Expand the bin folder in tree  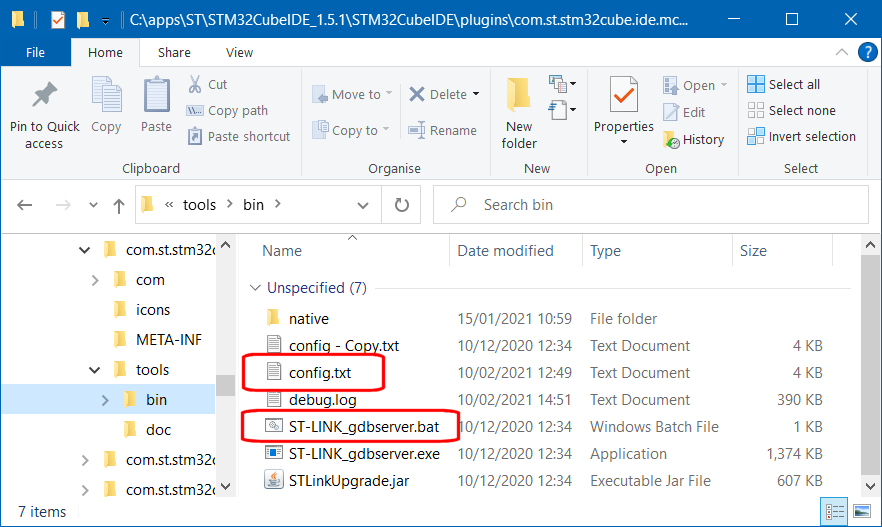pos(105,400)
